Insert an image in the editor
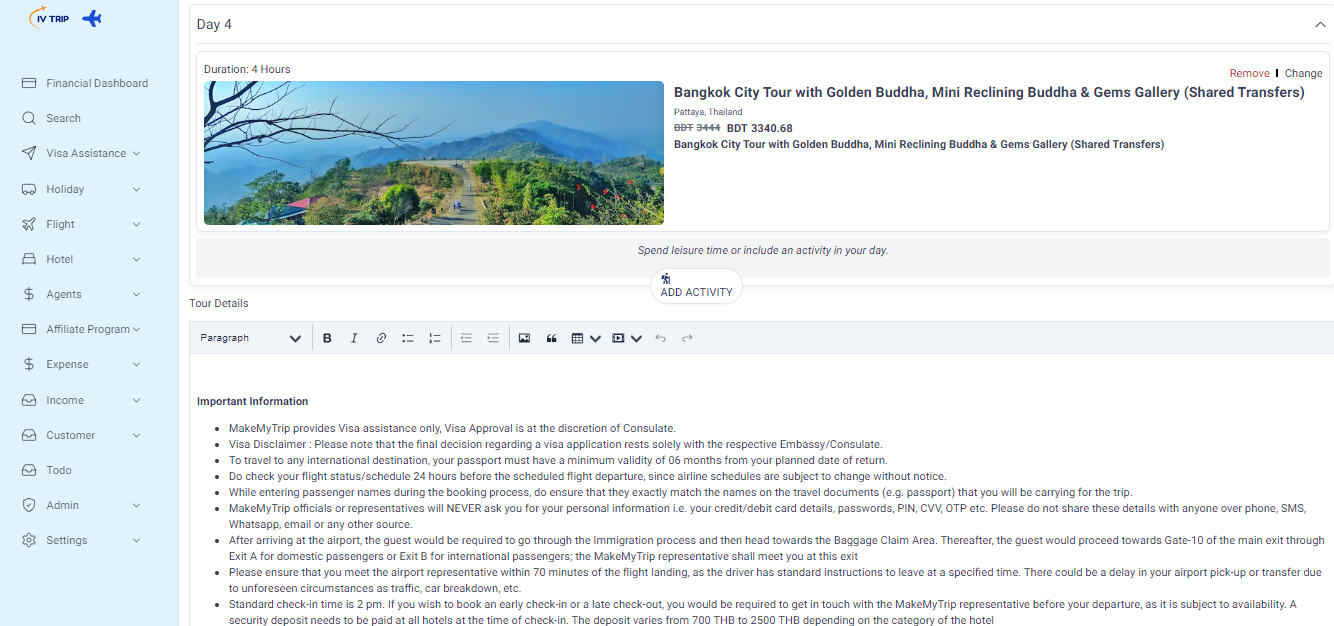The width and height of the screenshot is (1334, 626). click(x=524, y=338)
